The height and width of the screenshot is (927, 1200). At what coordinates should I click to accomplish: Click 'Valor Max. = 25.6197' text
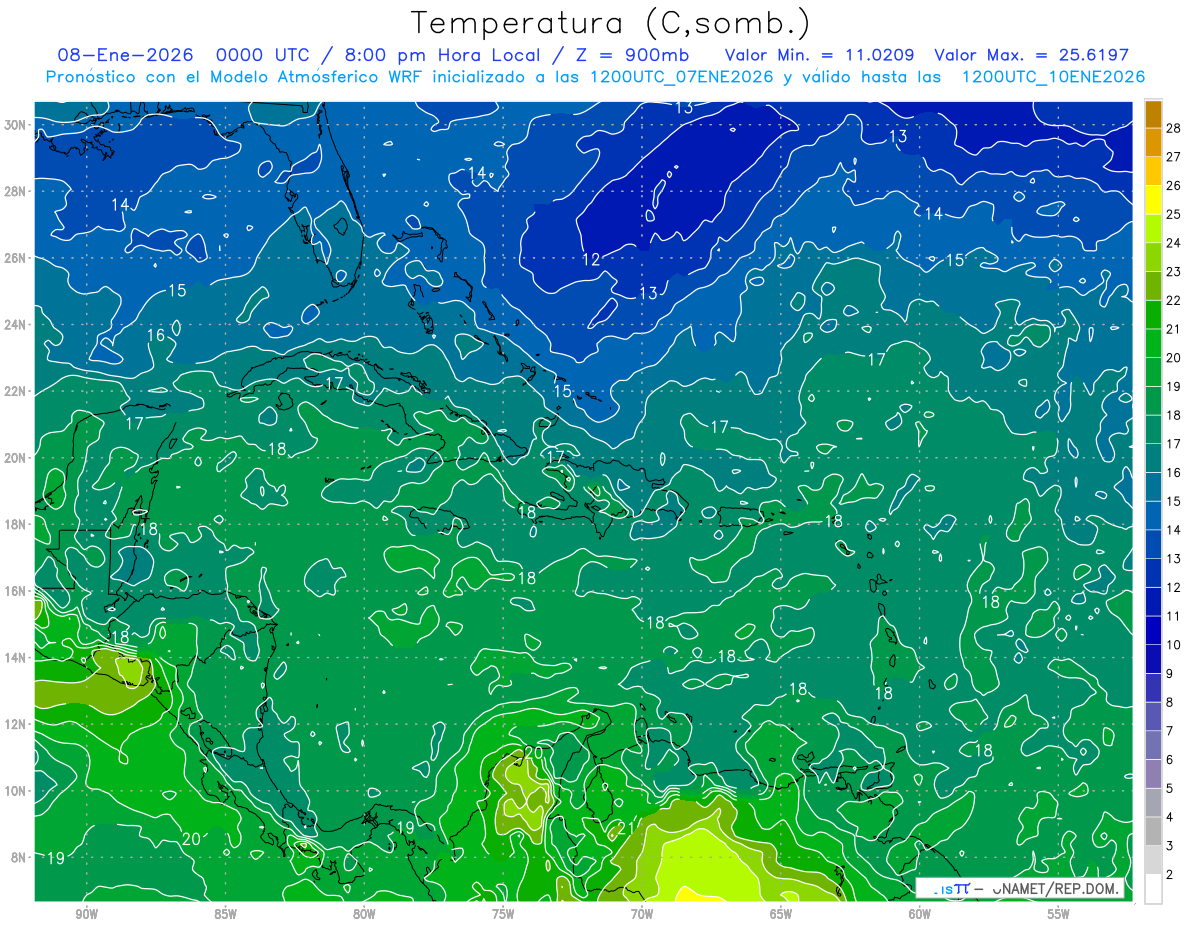pos(1031,55)
